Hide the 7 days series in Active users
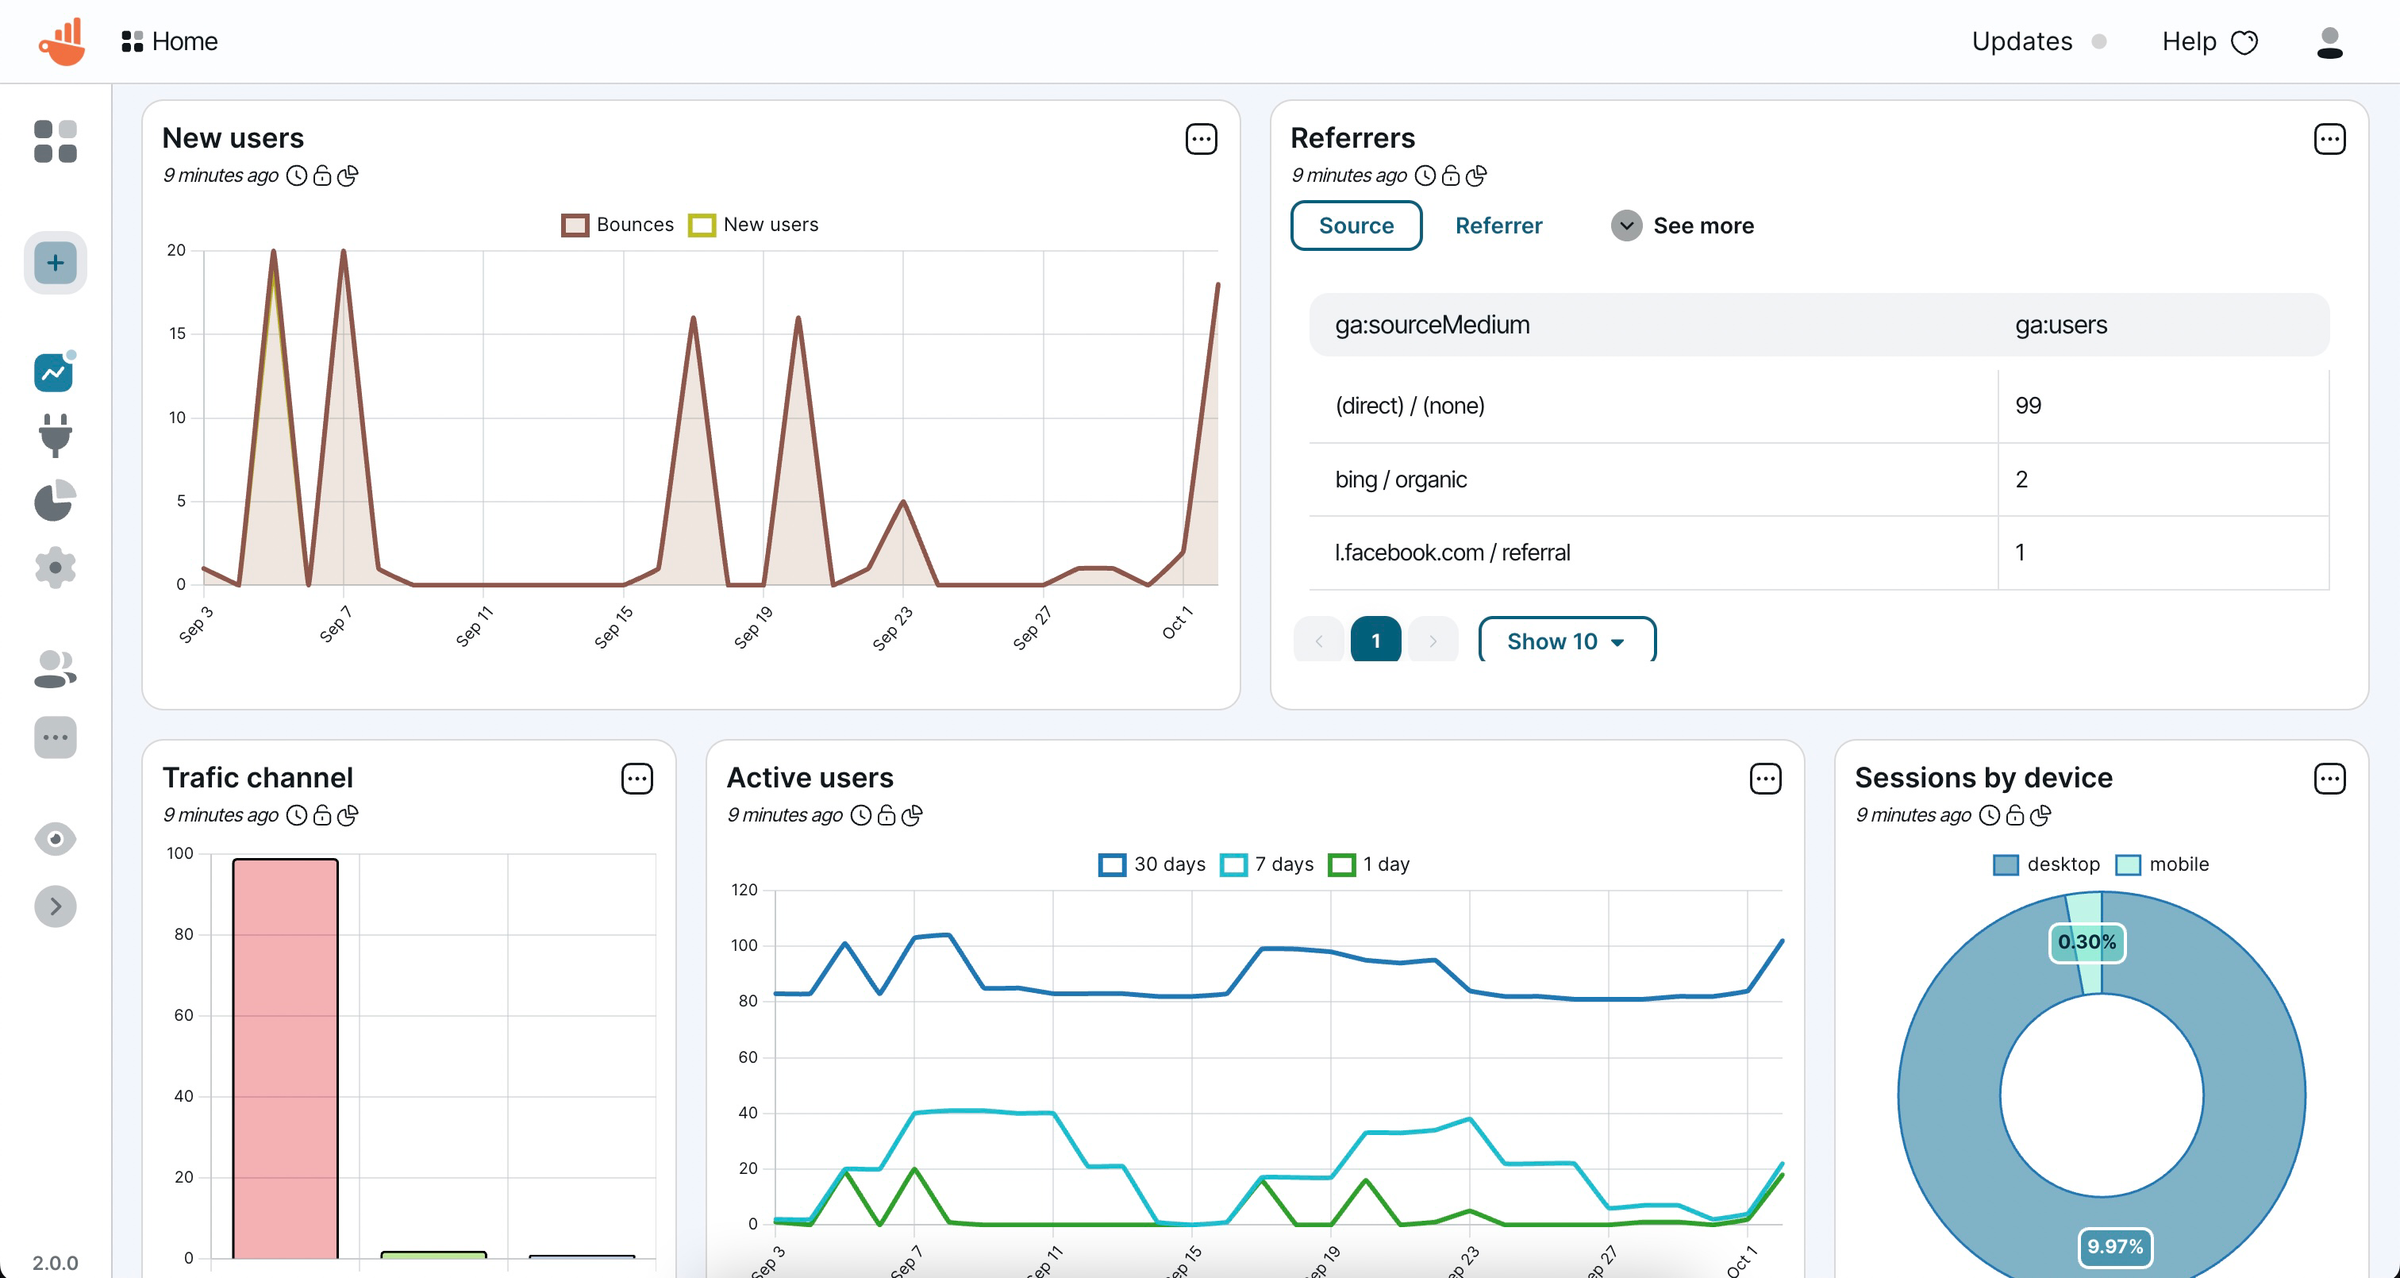 (x=1266, y=864)
